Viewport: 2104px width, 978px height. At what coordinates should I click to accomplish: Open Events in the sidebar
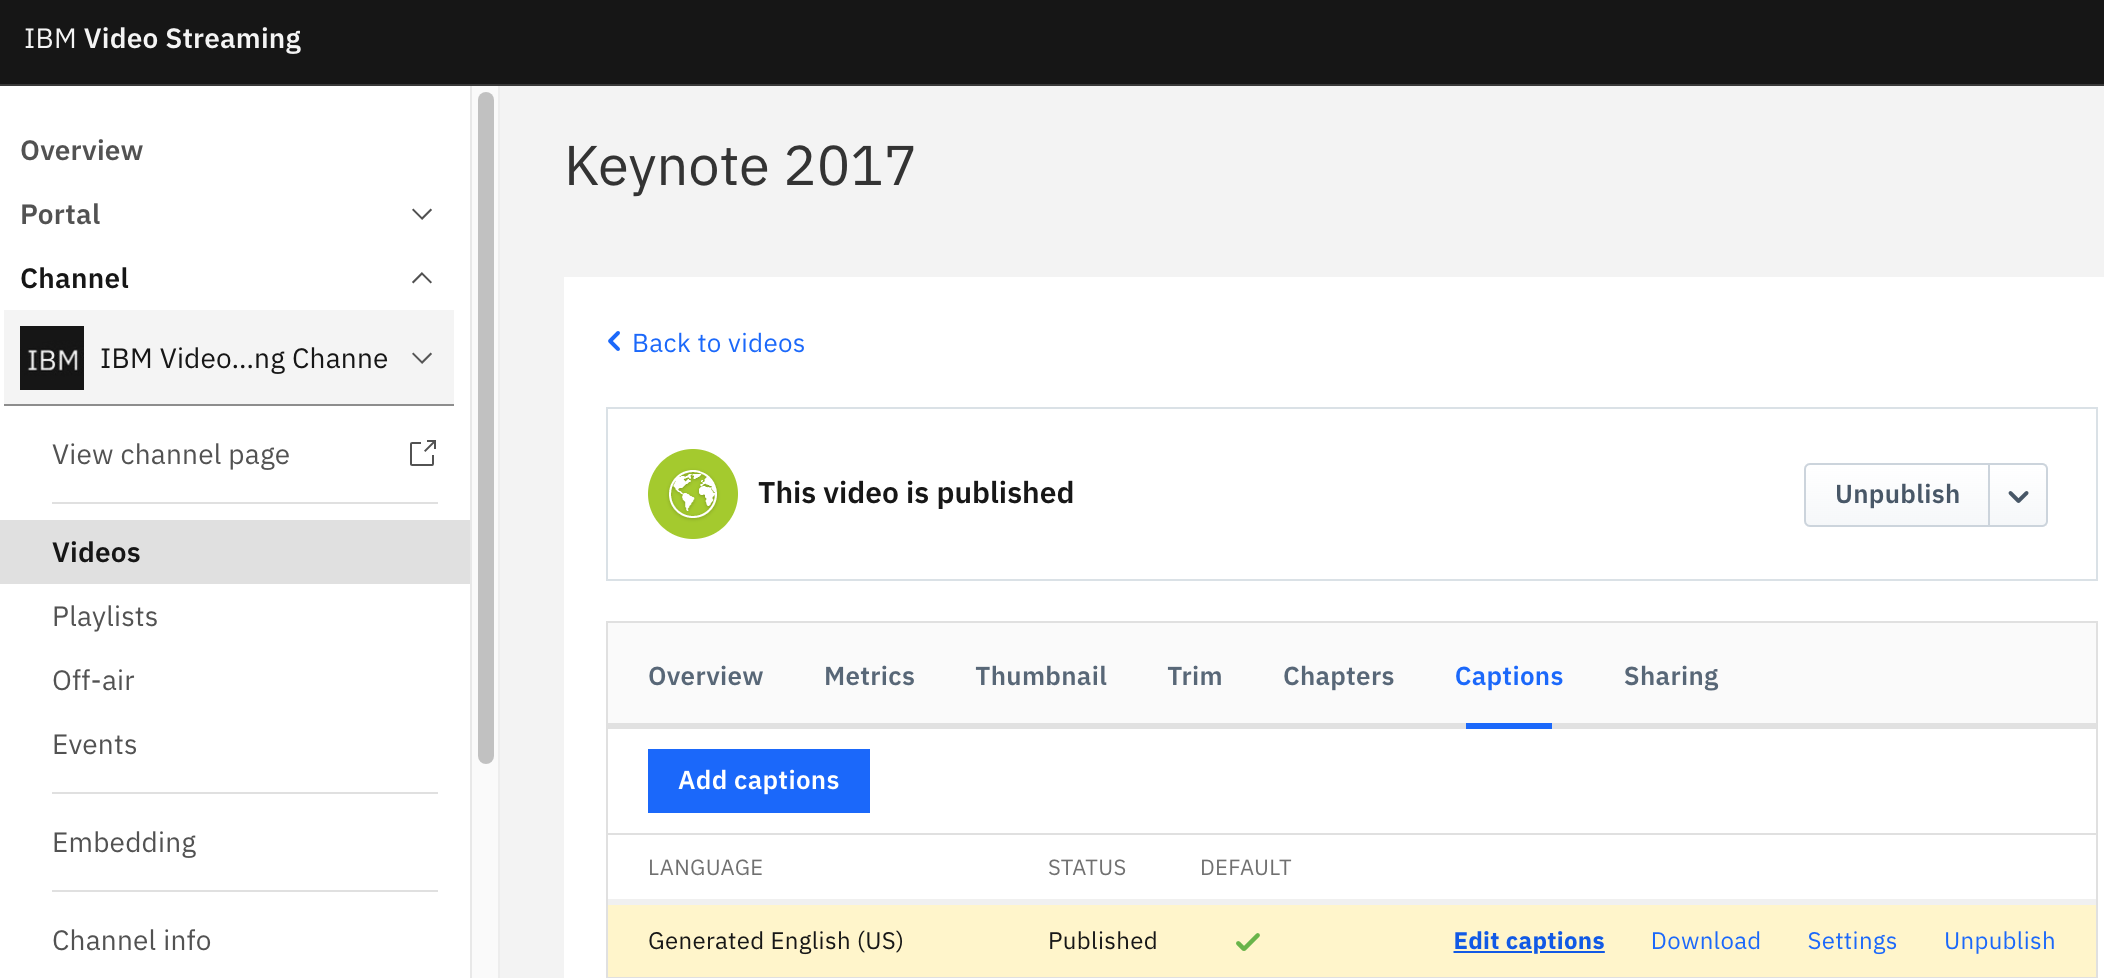[94, 745]
